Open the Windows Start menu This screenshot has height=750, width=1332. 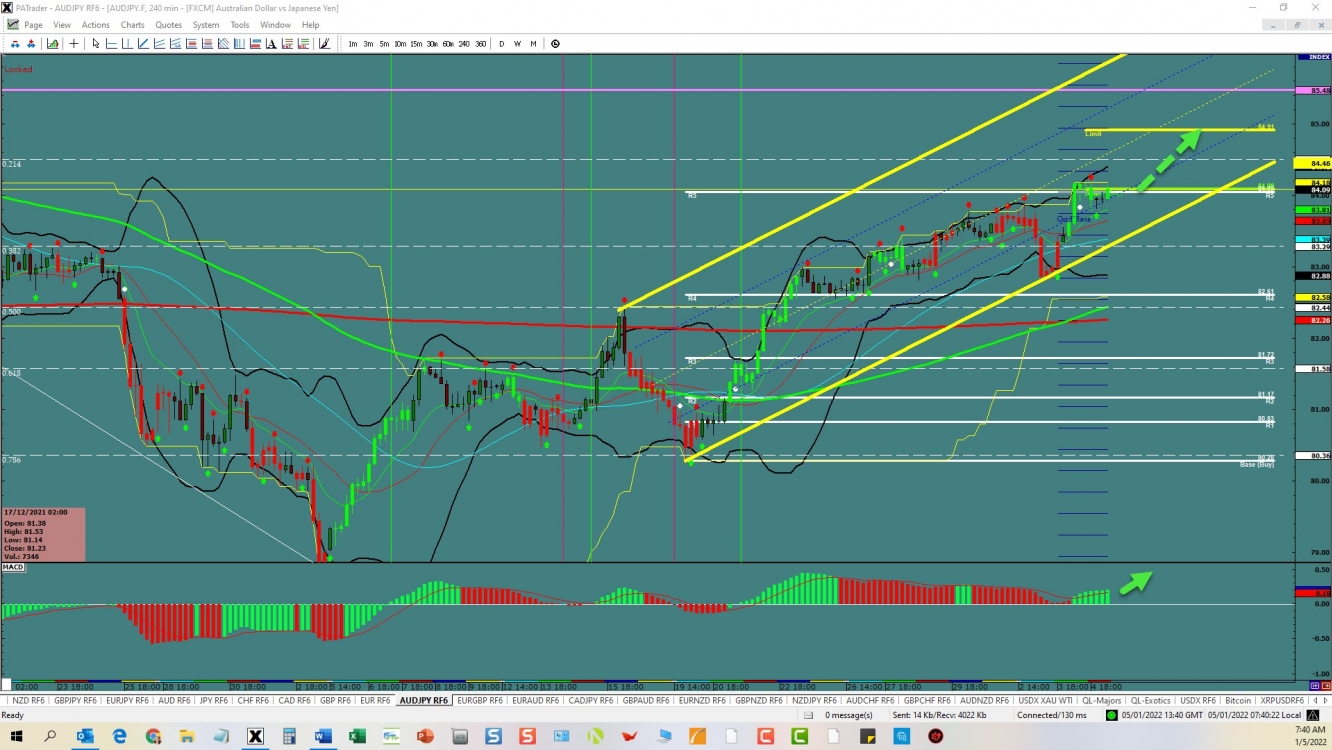pos(16,736)
